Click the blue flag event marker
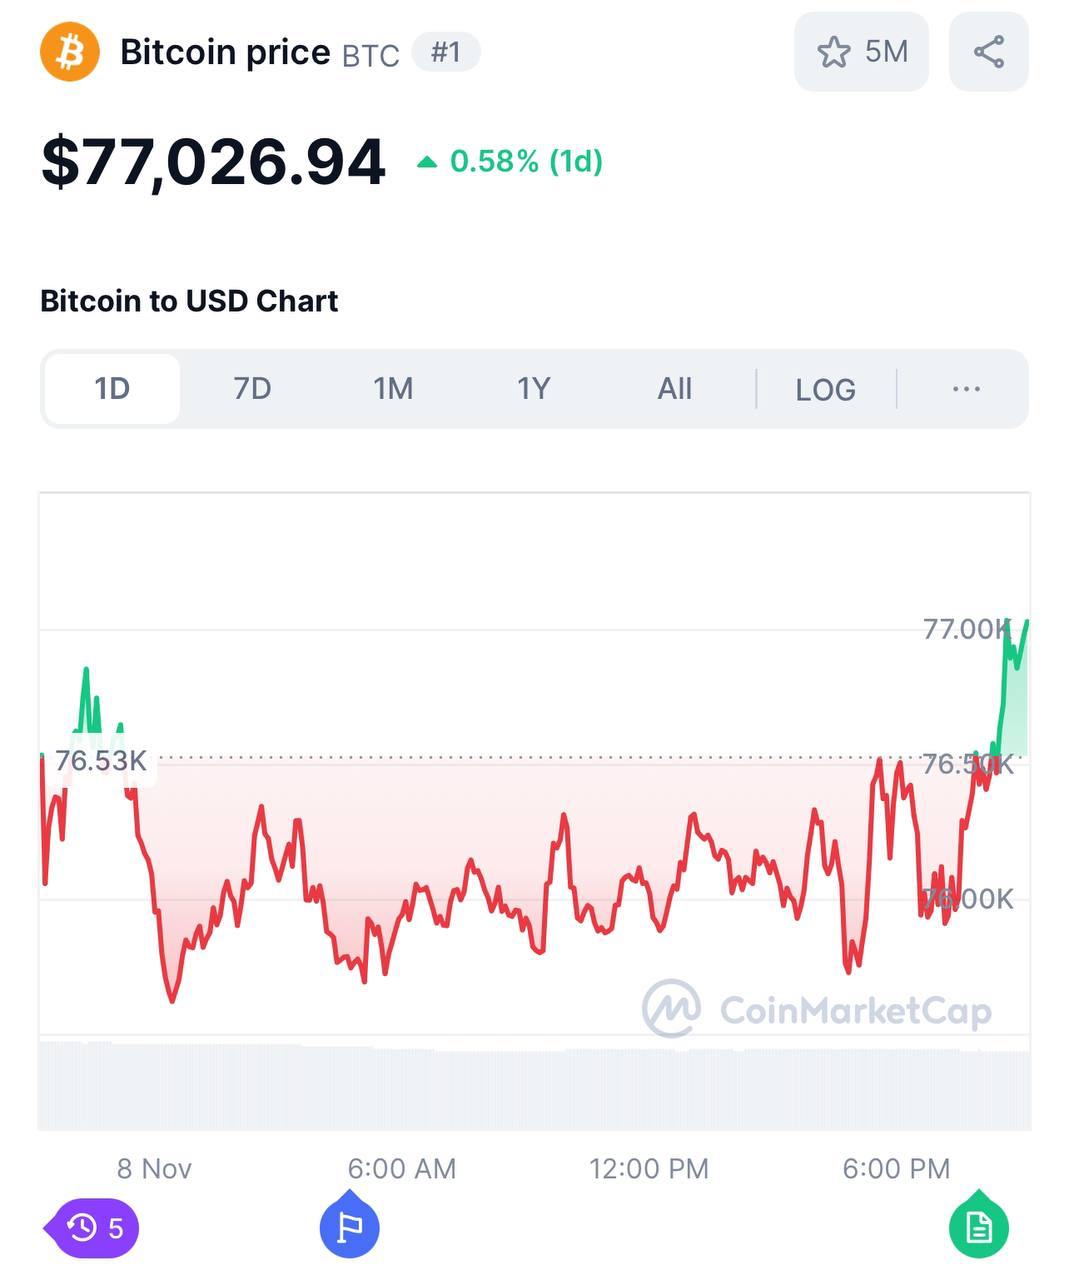The image size is (1069, 1280). coord(349,1226)
